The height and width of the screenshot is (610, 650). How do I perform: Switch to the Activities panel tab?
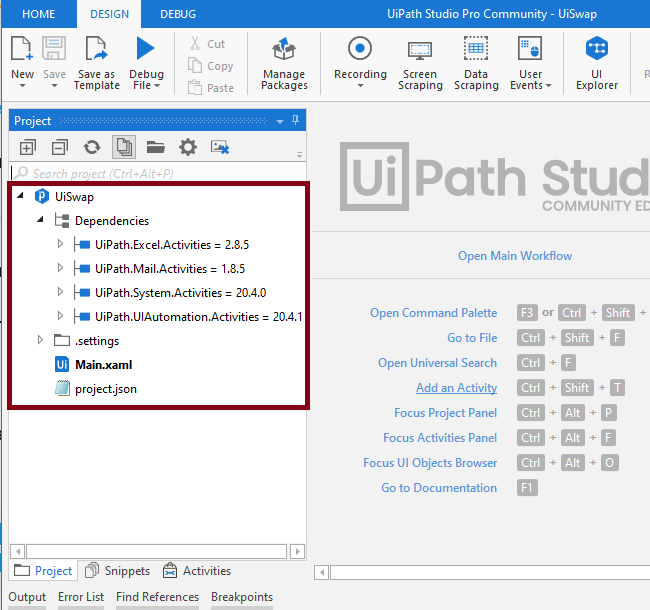197,571
